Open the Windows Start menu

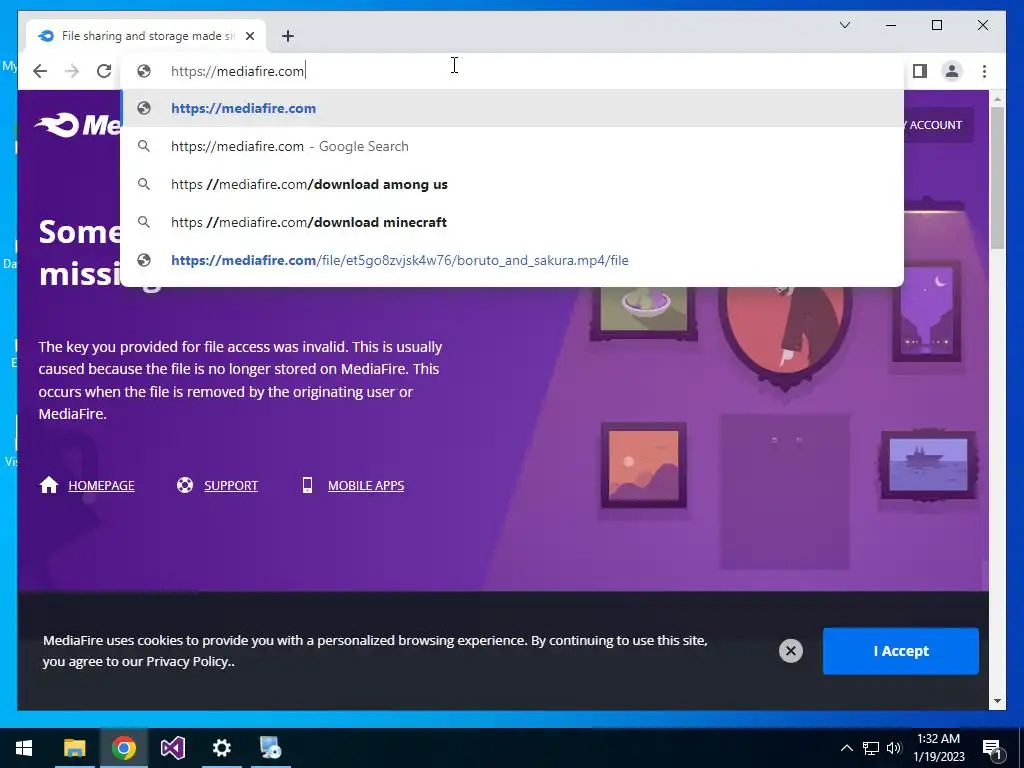(24, 748)
